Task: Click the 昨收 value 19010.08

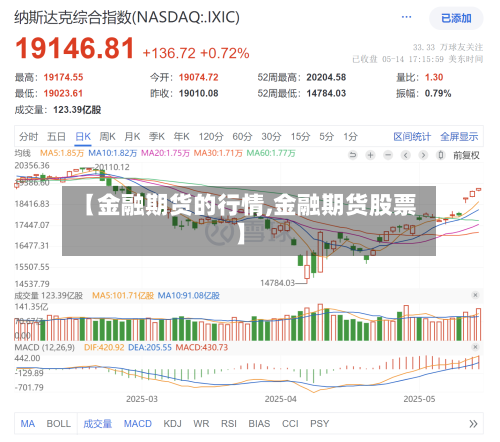Action: tap(198, 93)
